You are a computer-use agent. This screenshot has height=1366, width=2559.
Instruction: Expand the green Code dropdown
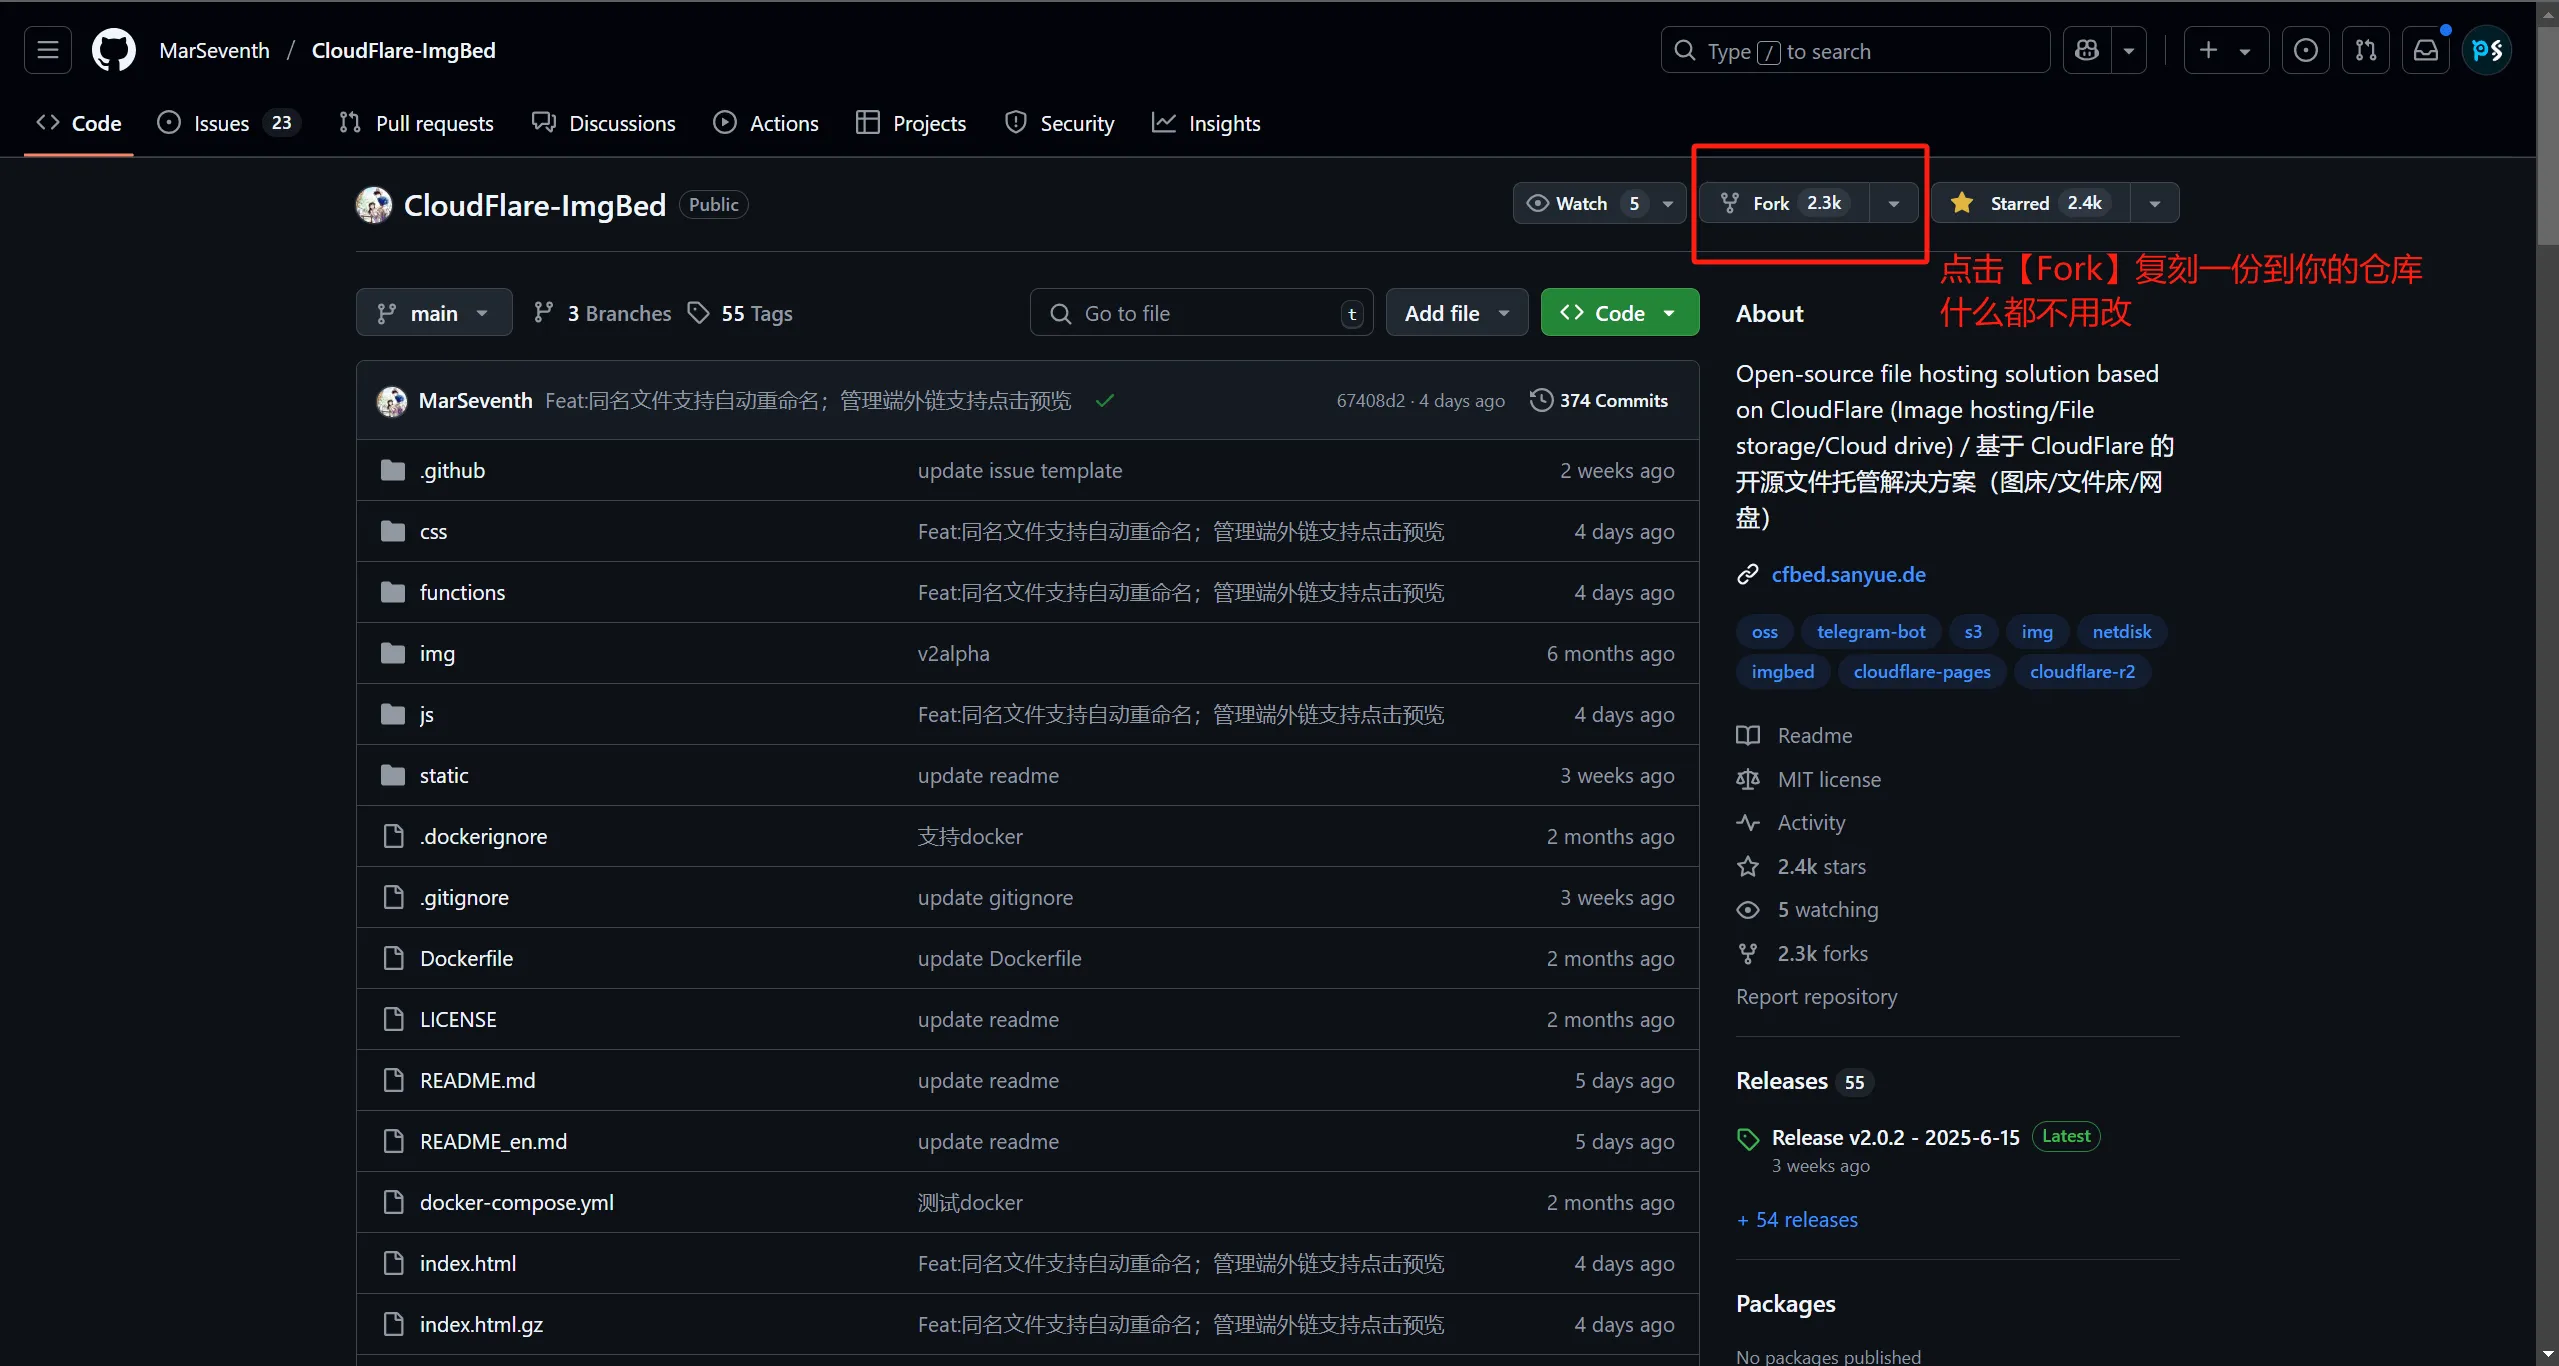tap(1619, 313)
